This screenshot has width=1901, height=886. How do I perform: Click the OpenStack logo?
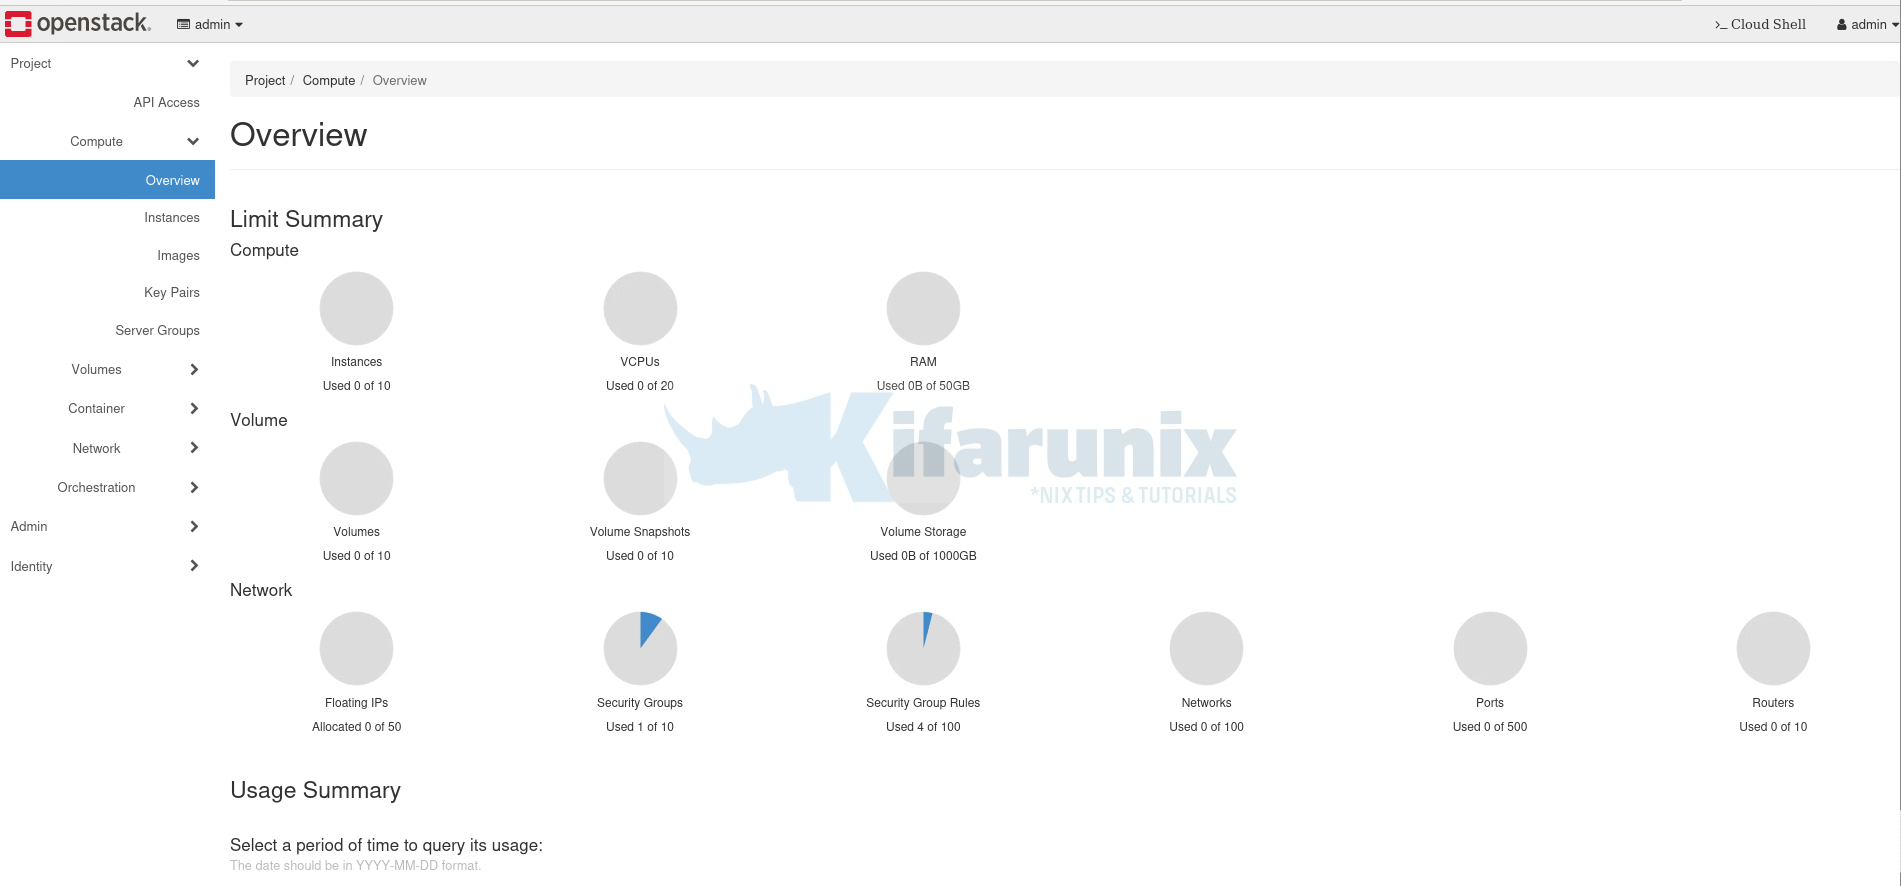[x=78, y=23]
